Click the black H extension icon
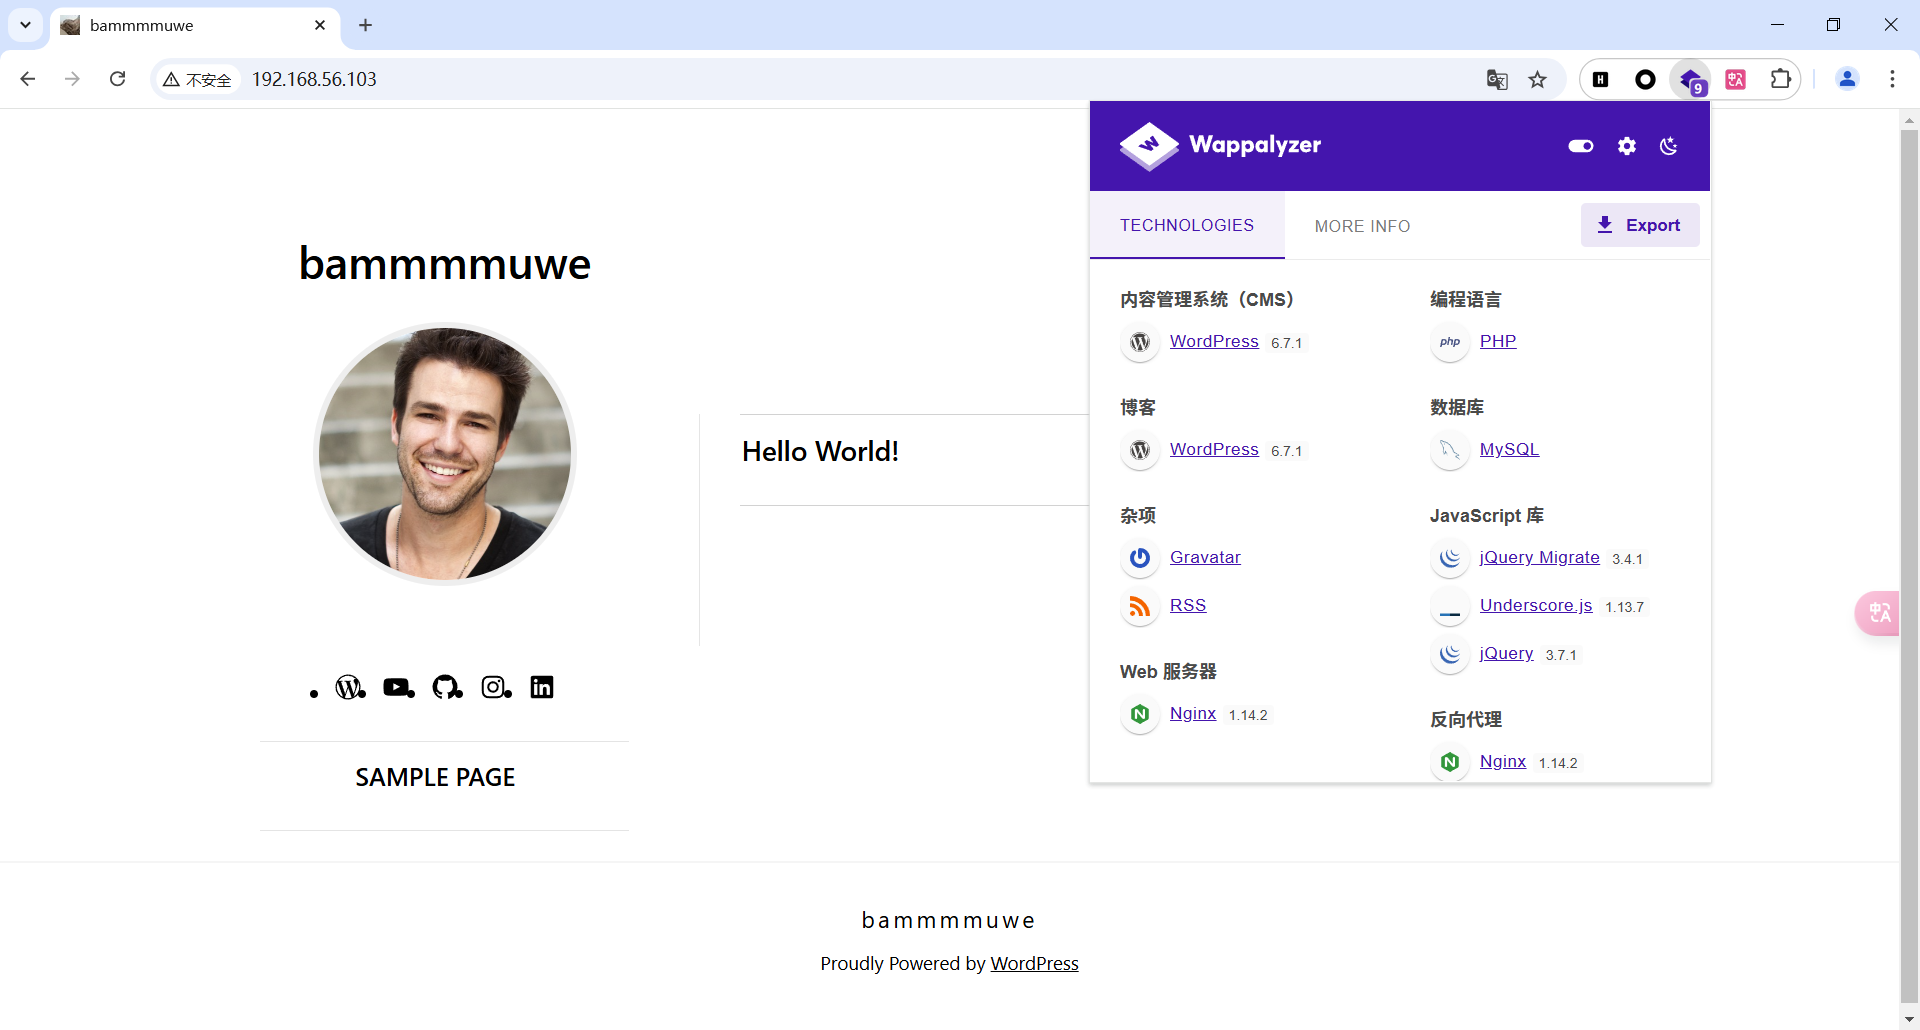This screenshot has height=1030, width=1920. pos(1601,80)
